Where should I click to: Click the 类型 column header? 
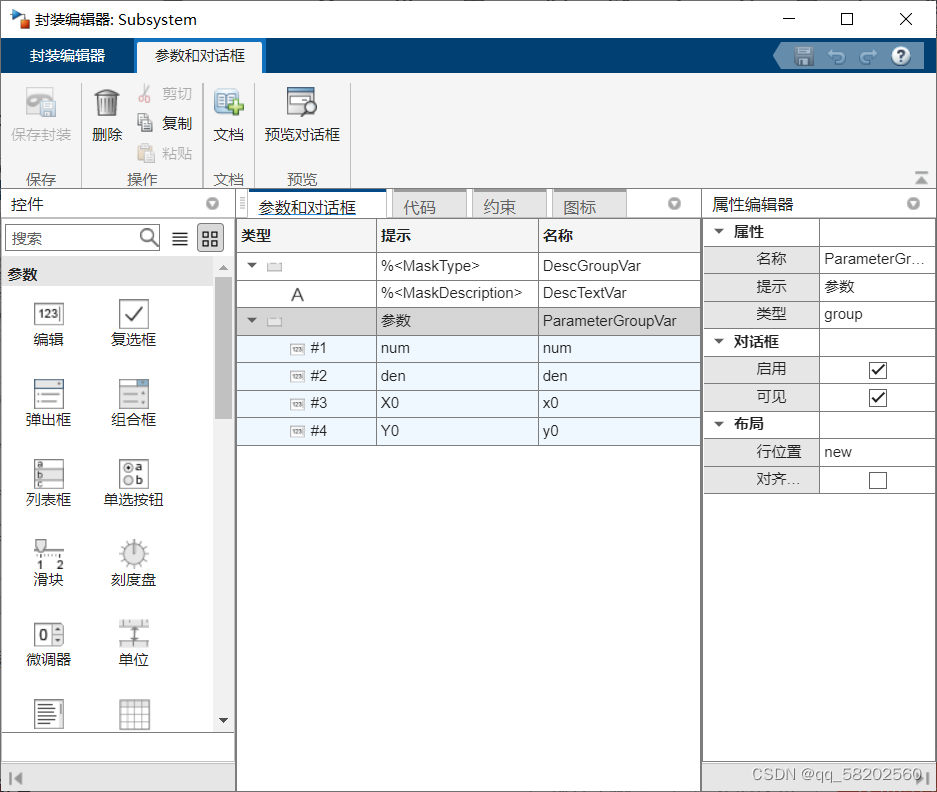pos(307,236)
